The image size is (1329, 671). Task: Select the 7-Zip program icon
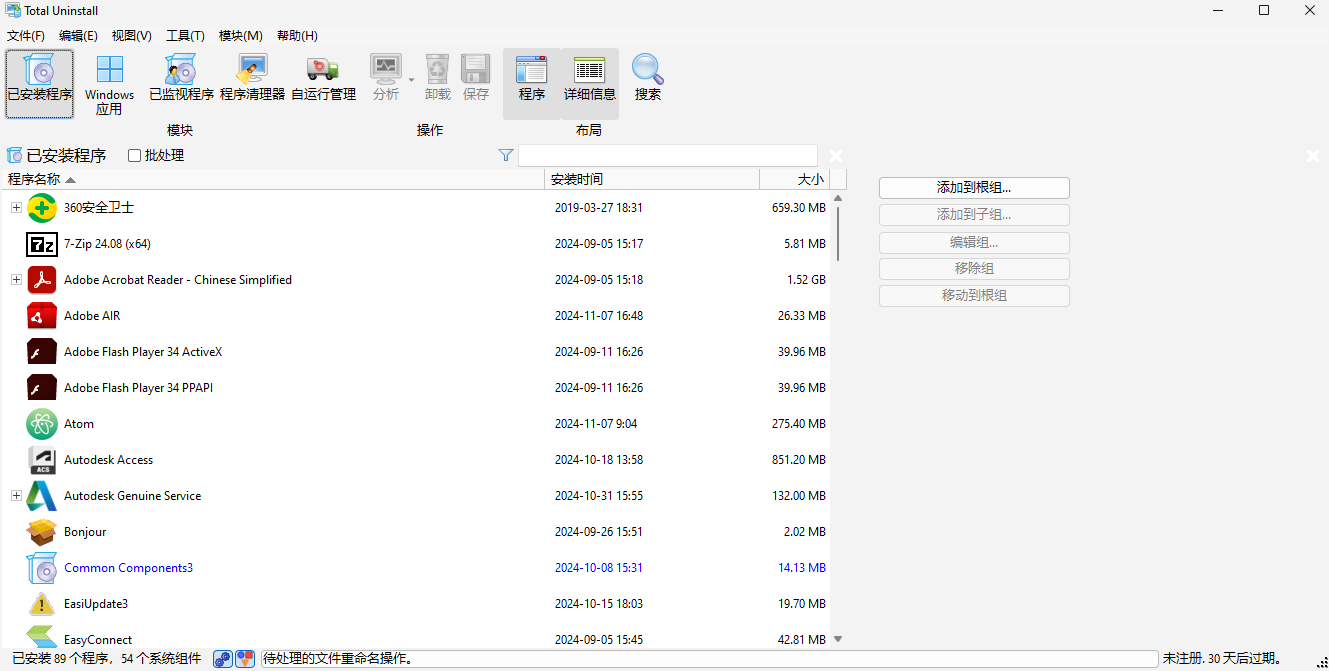(x=42, y=244)
